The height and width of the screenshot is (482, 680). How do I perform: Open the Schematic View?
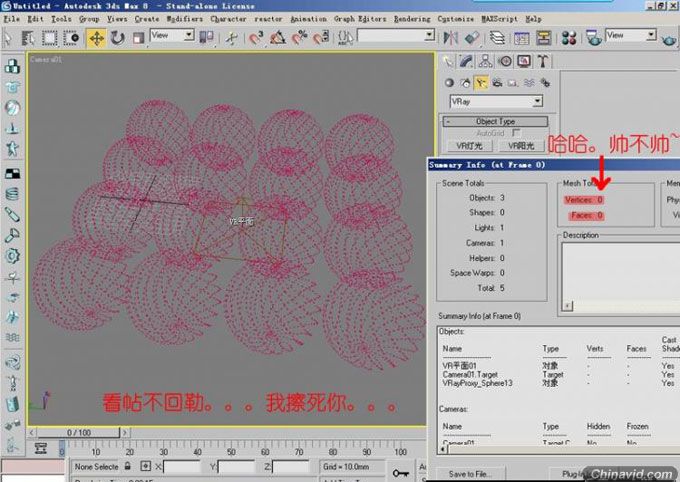pos(543,38)
